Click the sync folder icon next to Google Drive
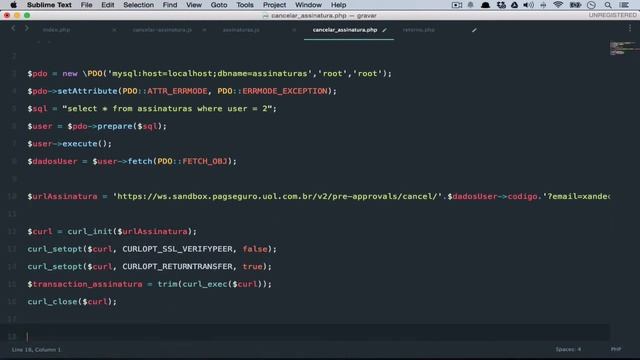 click(501, 5)
